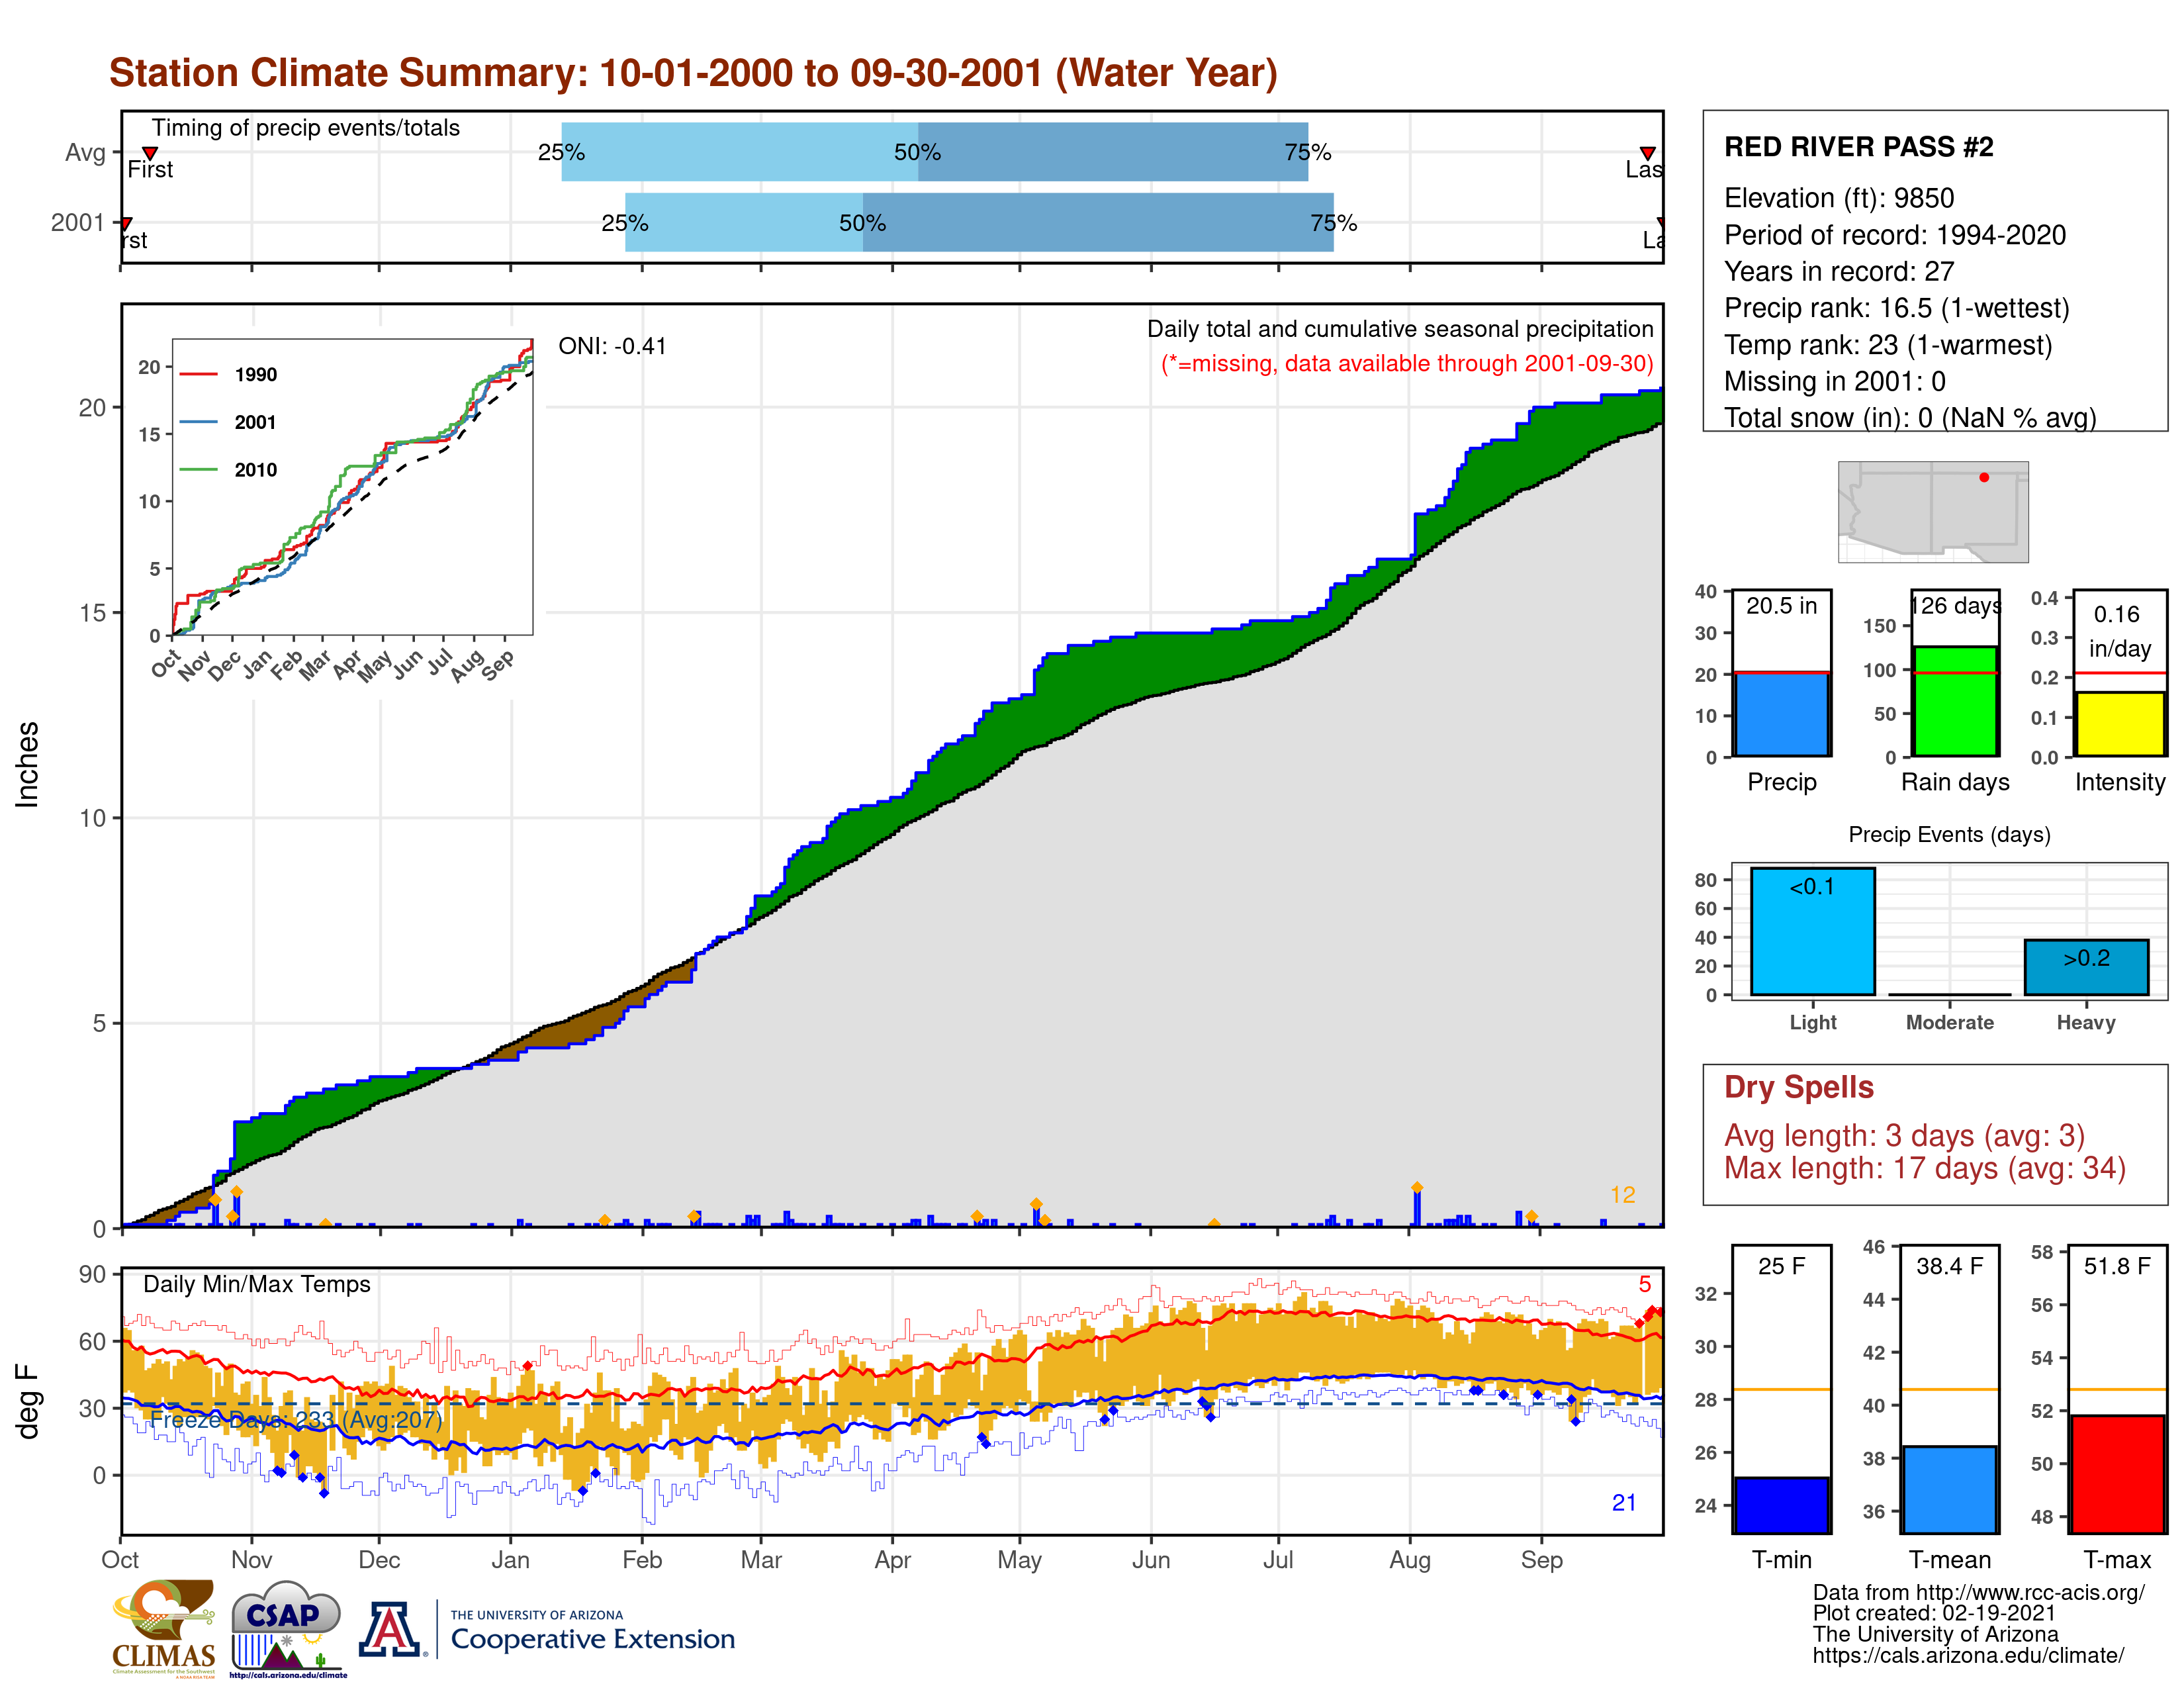
Task: Click the Daily Min/Max Temps label
Action: click(x=256, y=1284)
